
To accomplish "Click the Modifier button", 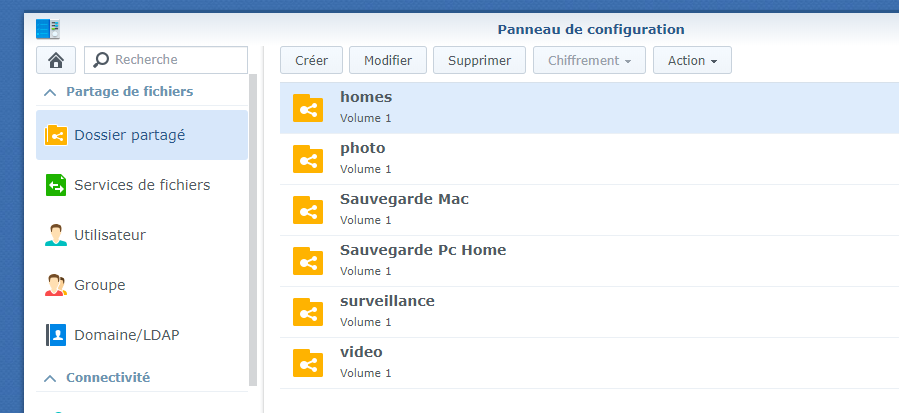I will [388, 60].
